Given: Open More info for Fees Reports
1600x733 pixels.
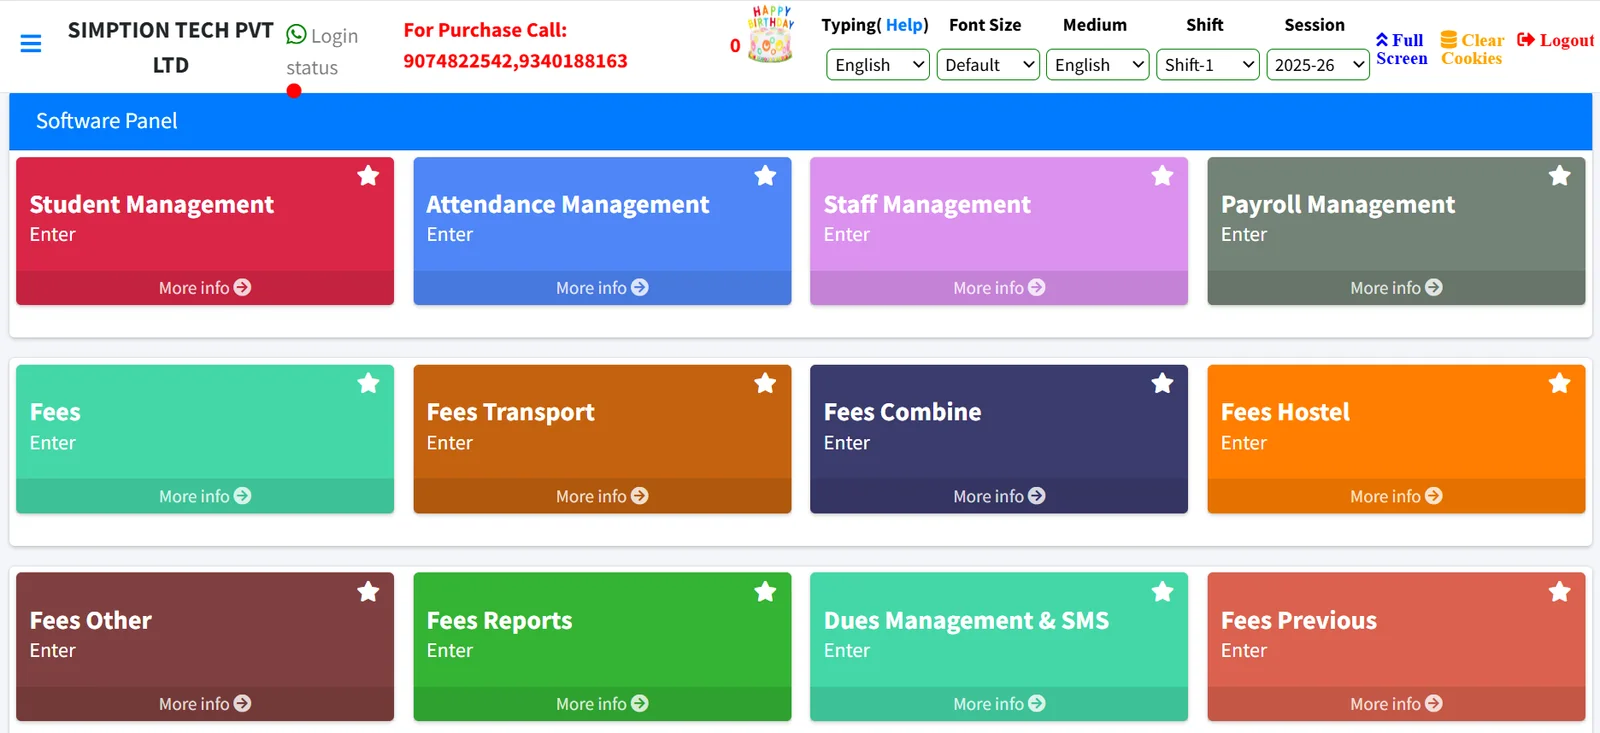Looking at the screenshot, I should tap(602, 704).
